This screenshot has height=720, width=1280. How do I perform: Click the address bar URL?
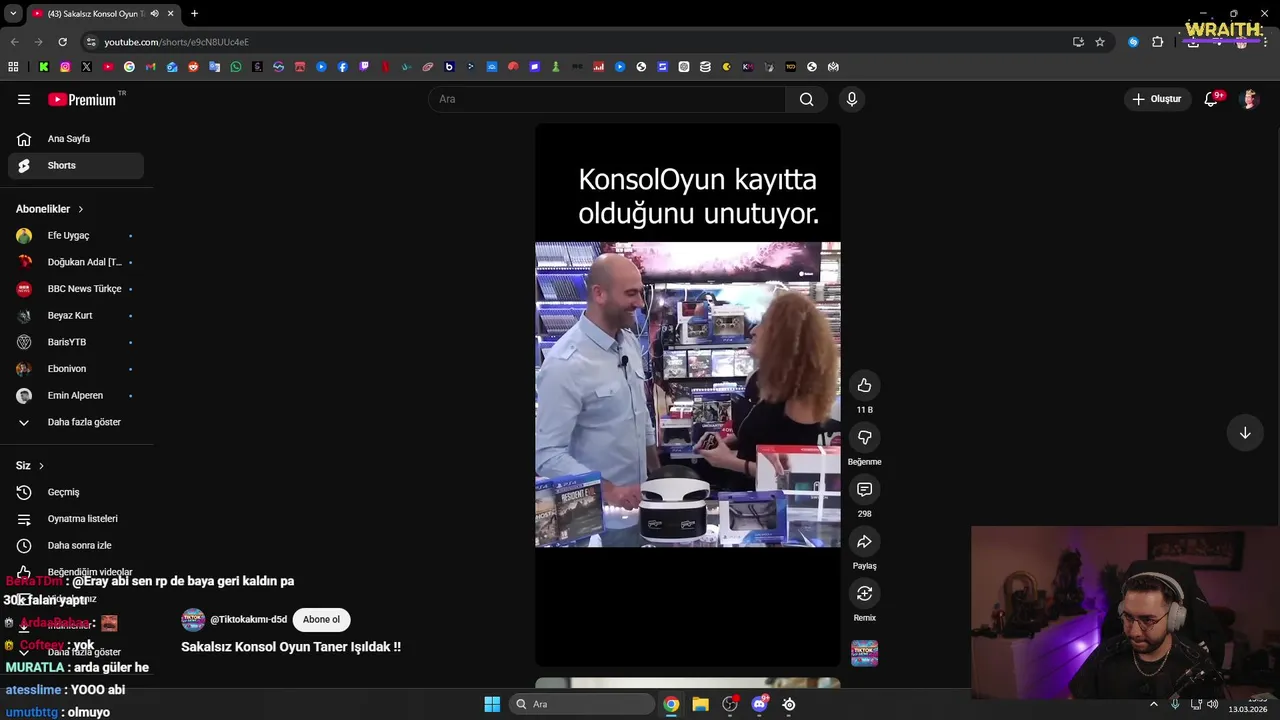[x=176, y=42]
